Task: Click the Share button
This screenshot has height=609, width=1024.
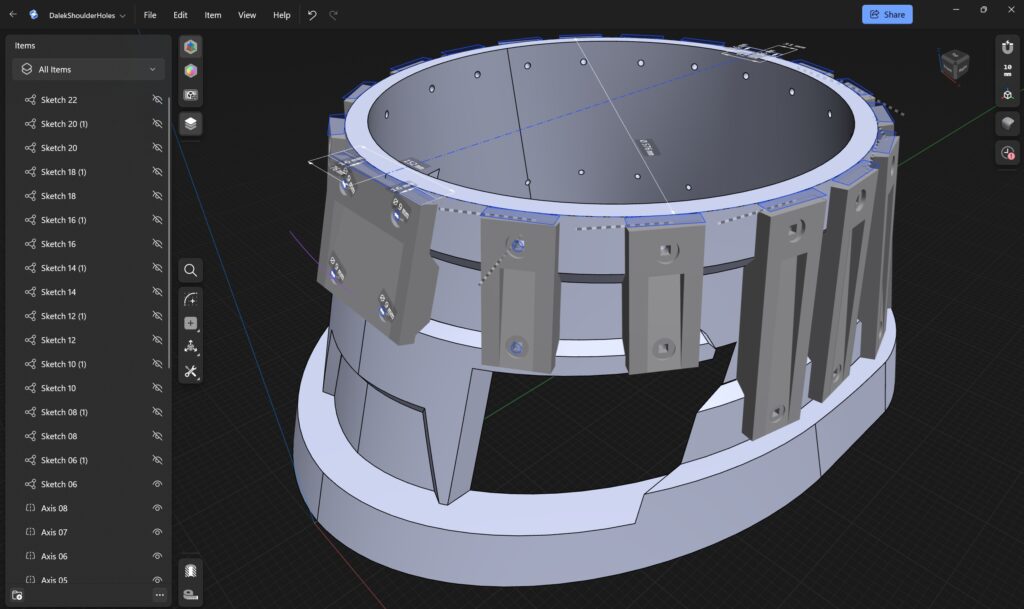Action: (x=886, y=15)
